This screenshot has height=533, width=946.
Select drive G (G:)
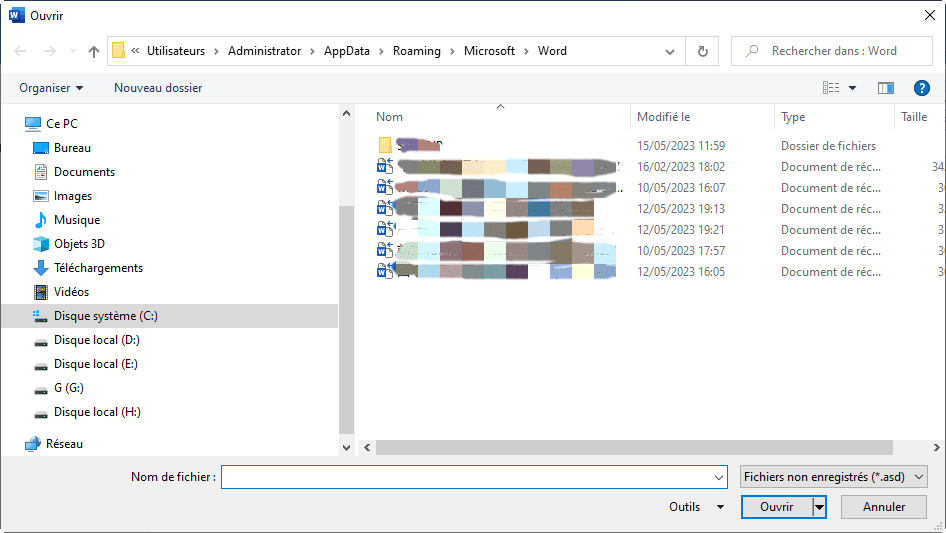click(69, 388)
